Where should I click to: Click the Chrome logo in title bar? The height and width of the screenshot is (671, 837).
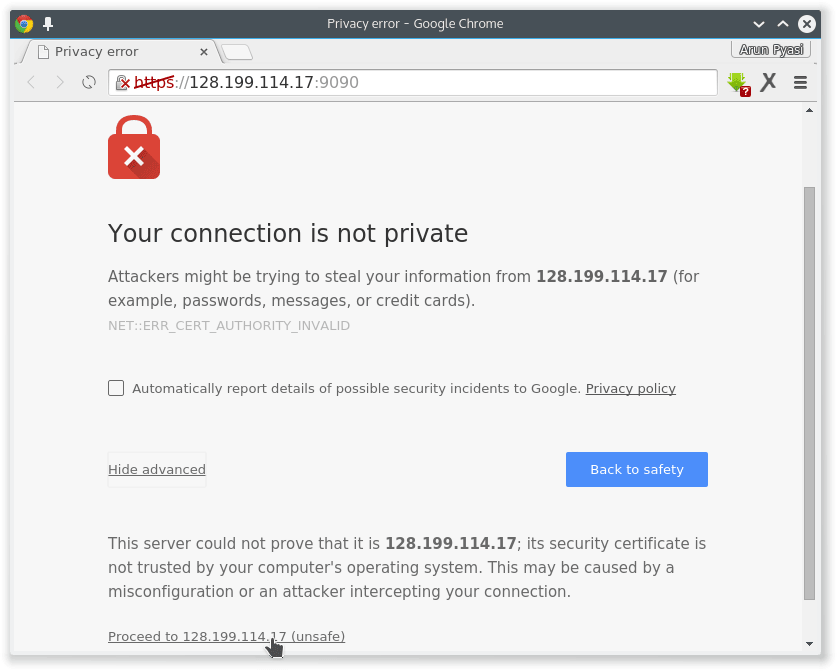pos(24,23)
